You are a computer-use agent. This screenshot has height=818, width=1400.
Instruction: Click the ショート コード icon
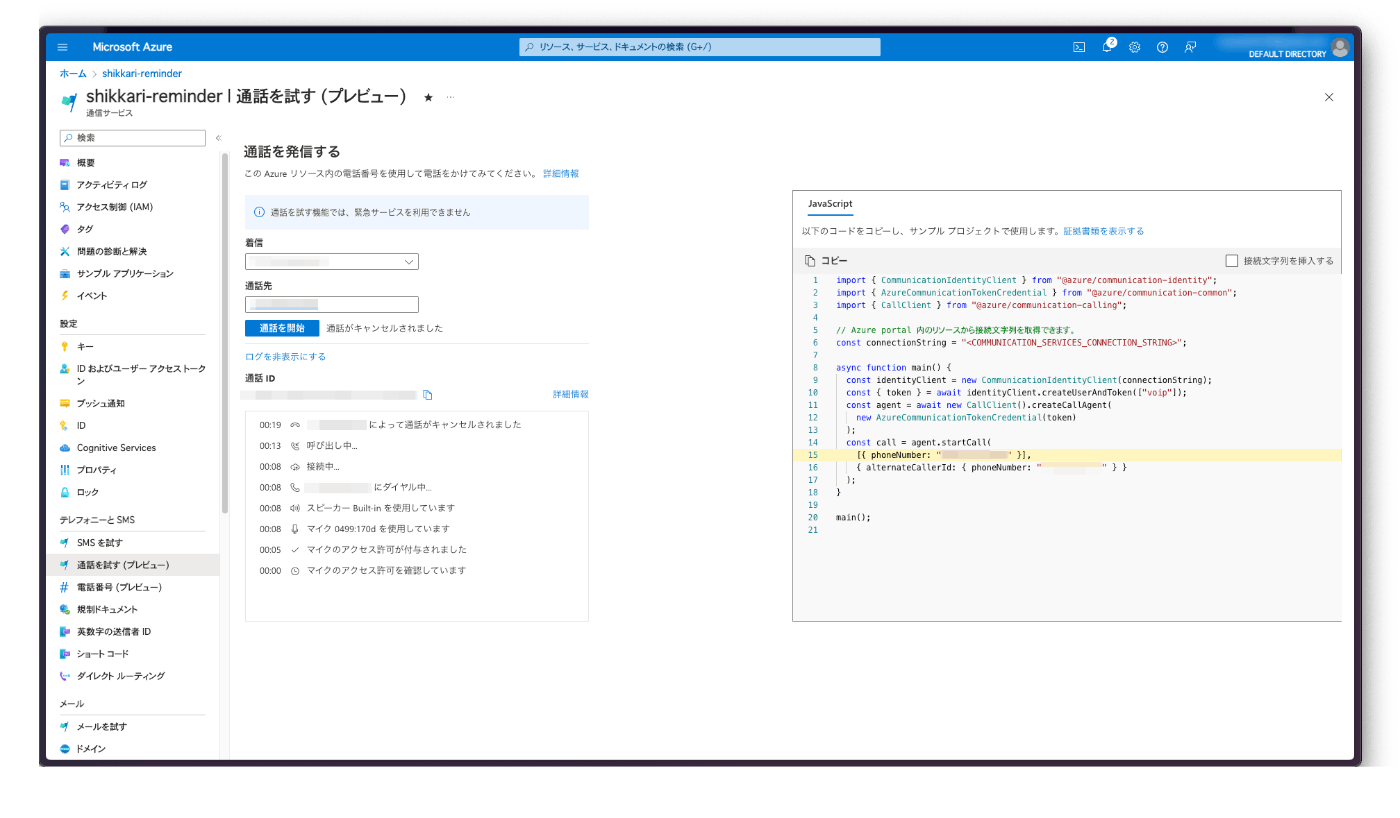pos(65,654)
